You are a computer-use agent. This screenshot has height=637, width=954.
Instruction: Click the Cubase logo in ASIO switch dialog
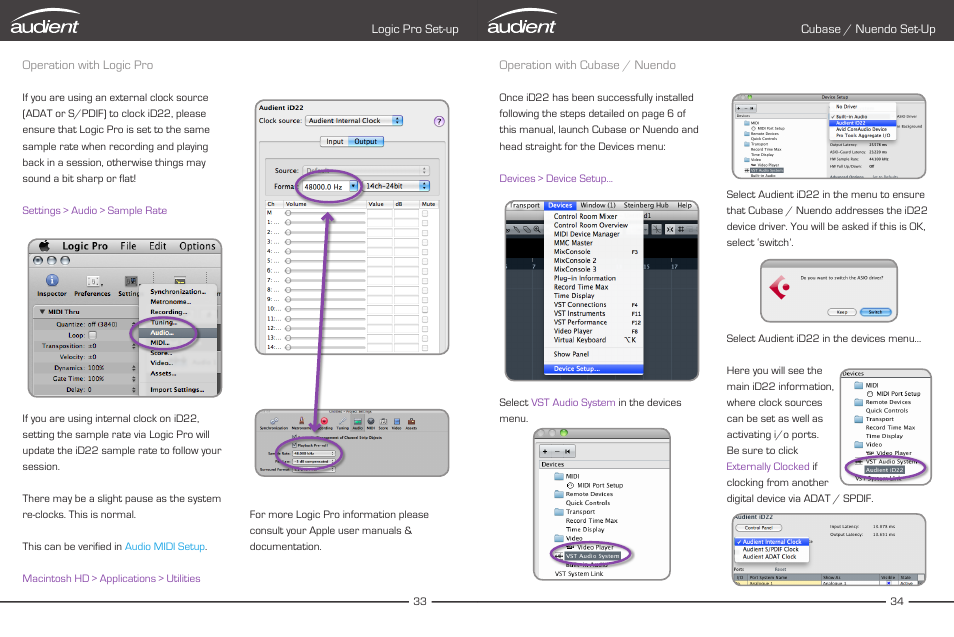click(x=779, y=287)
